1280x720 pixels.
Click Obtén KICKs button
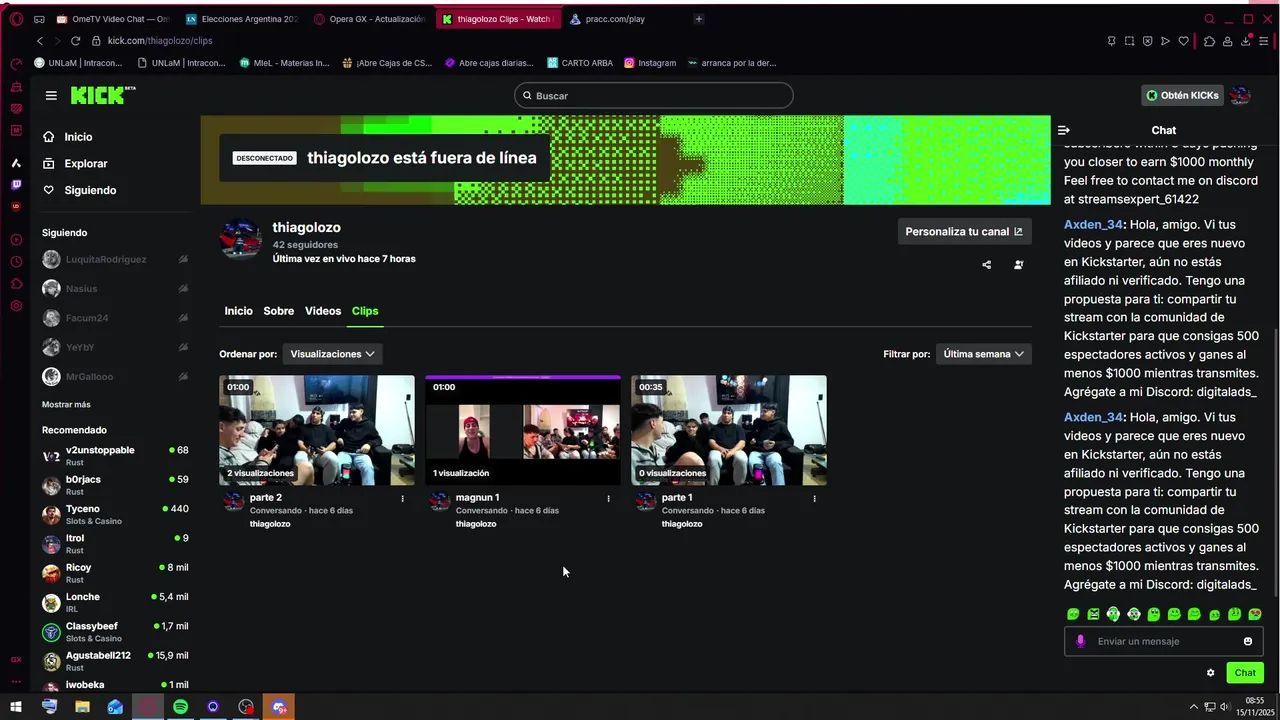(x=1182, y=95)
